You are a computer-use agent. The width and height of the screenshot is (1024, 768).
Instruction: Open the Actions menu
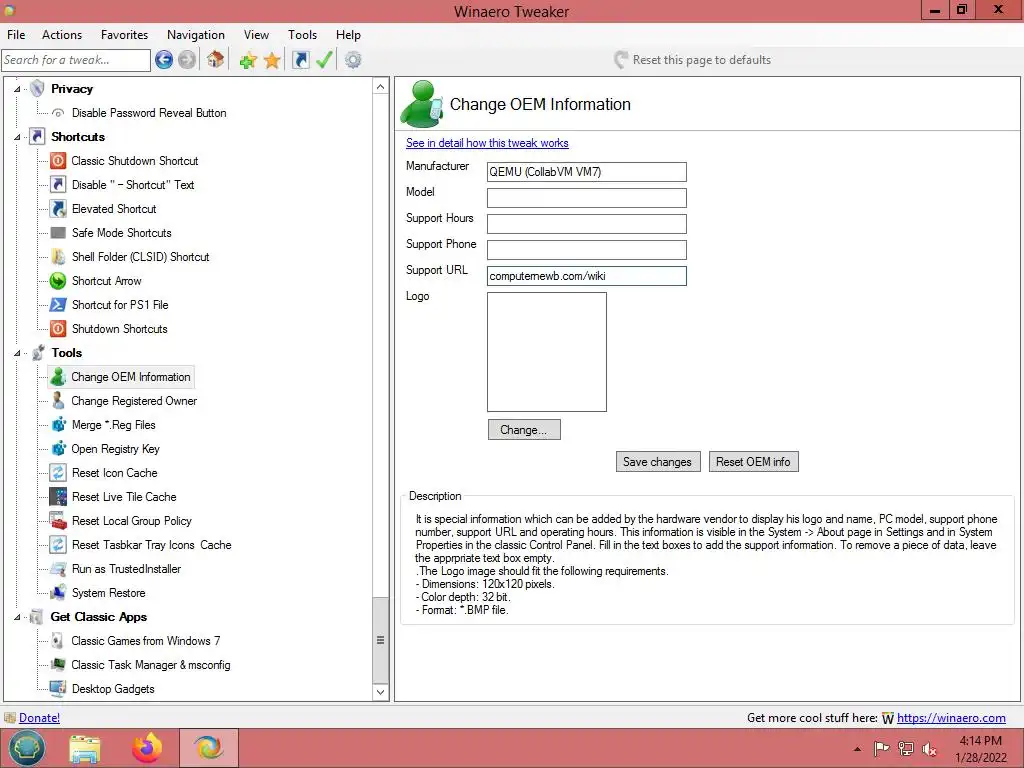[62, 35]
